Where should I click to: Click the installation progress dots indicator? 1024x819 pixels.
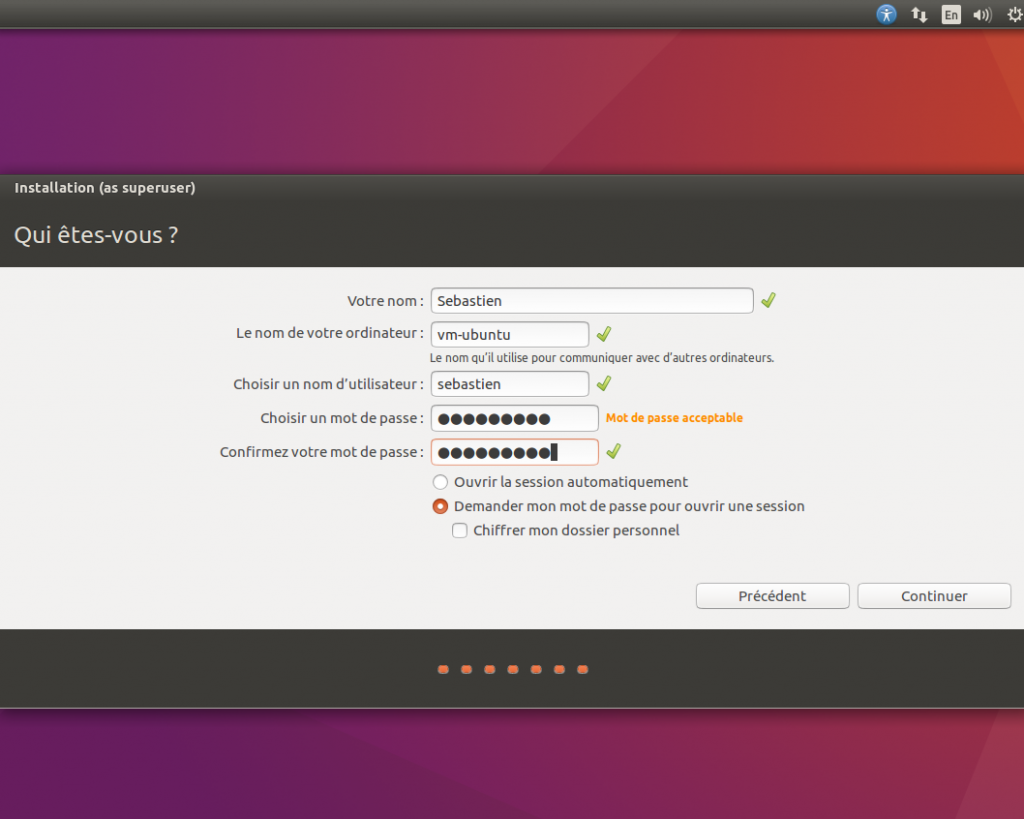(512, 669)
